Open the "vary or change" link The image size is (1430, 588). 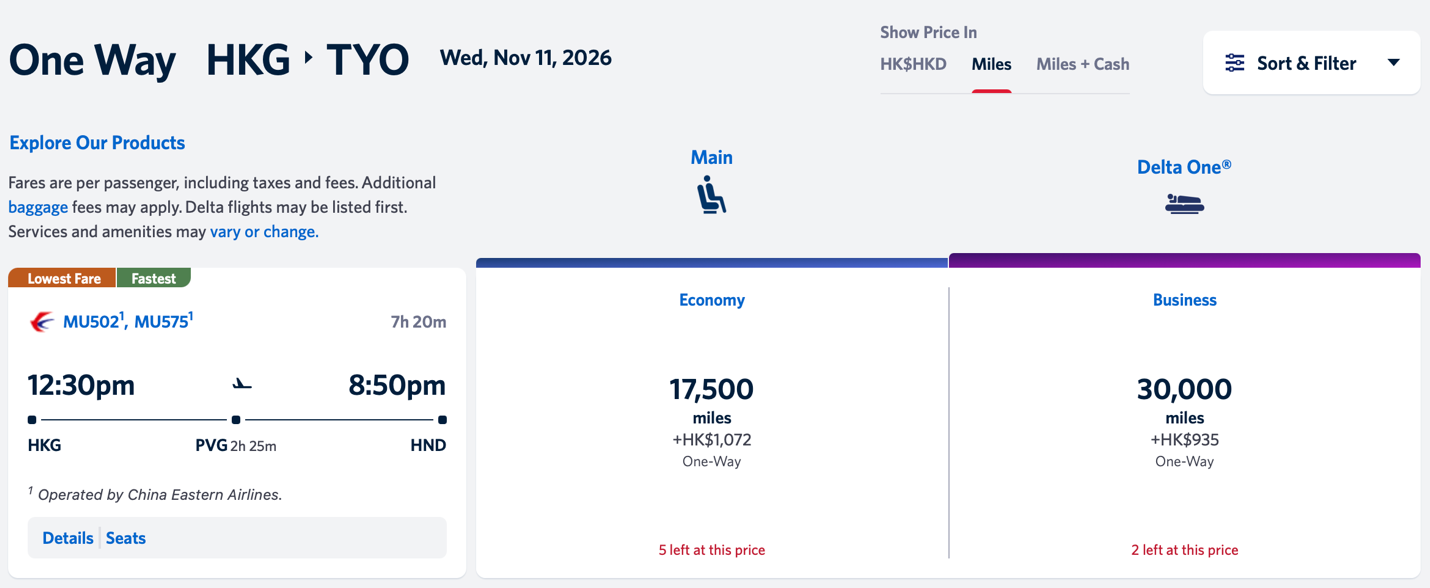(x=264, y=231)
